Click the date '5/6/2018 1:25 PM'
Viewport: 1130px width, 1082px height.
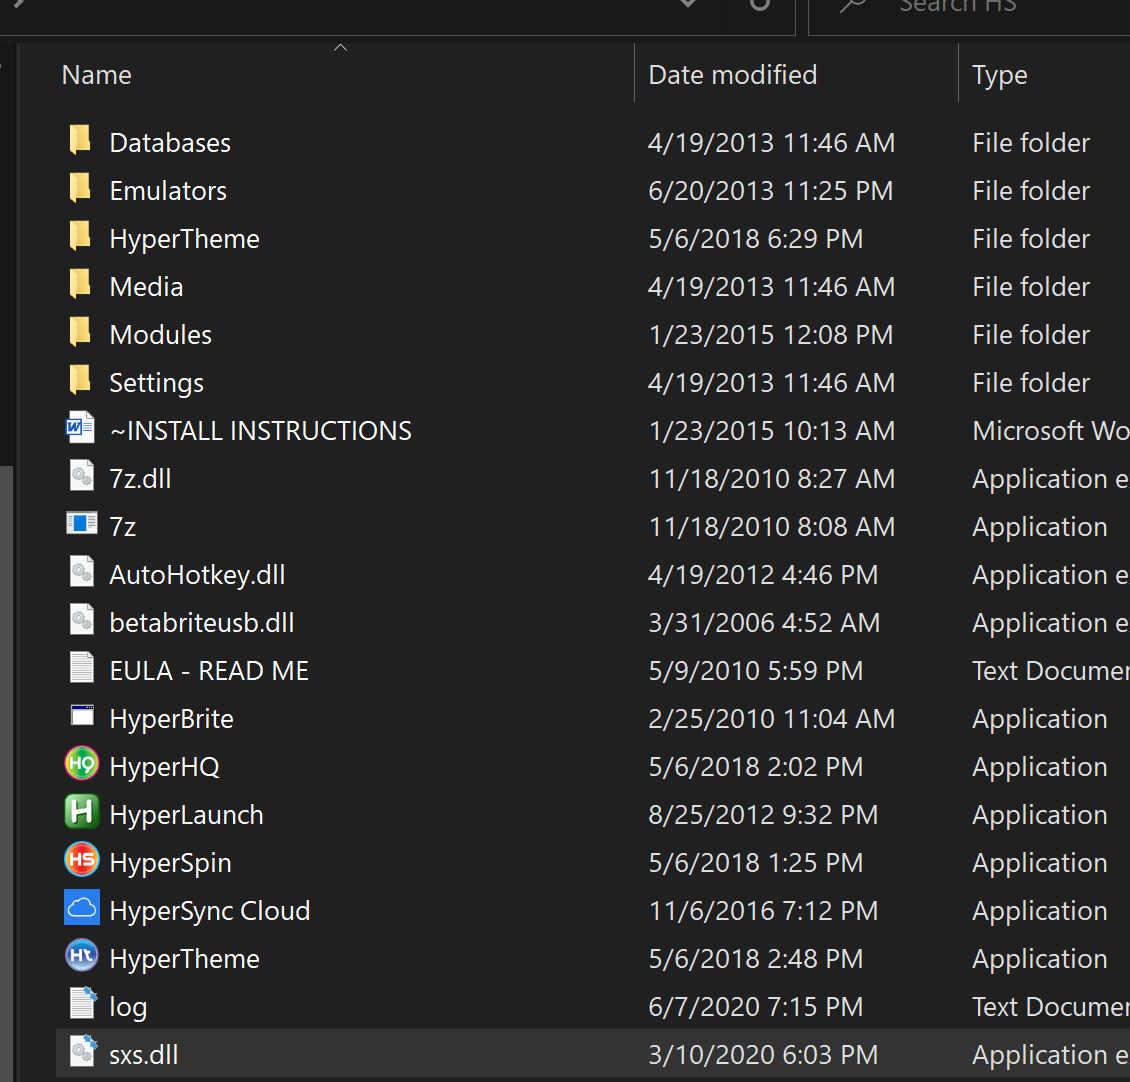pos(756,863)
